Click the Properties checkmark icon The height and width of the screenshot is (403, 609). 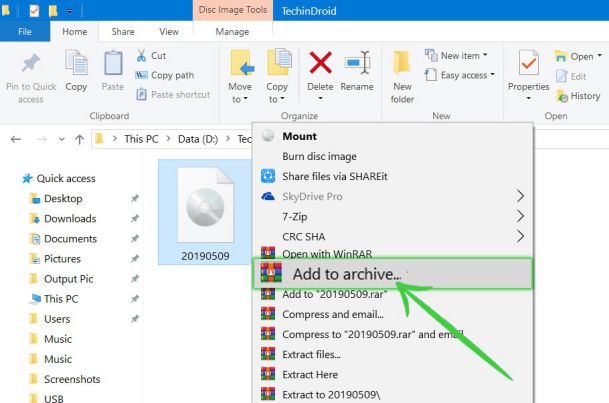click(x=528, y=62)
